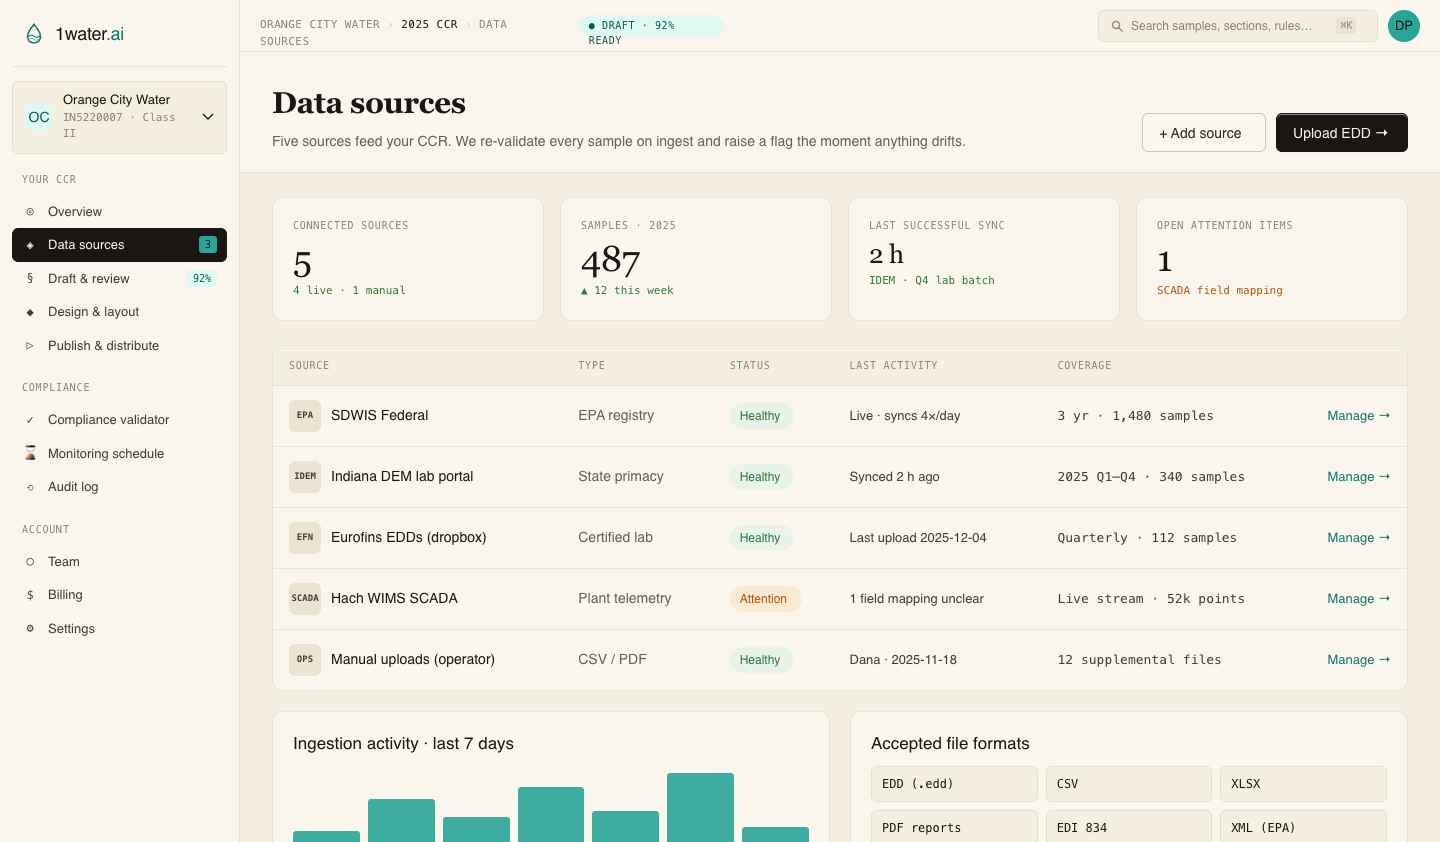Screen dimensions: 1440x842
Task: Click the EPA badge for SDWIS Federal
Action: (x=305, y=416)
